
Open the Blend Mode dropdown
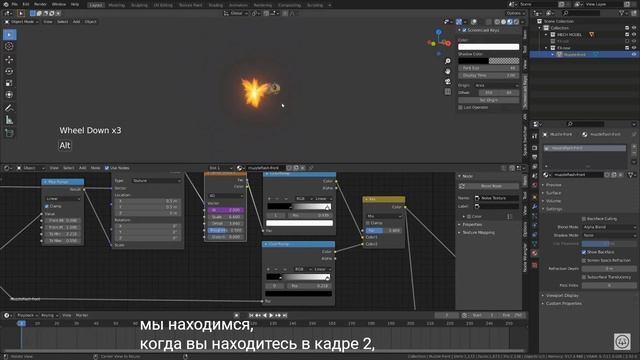pos(608,227)
